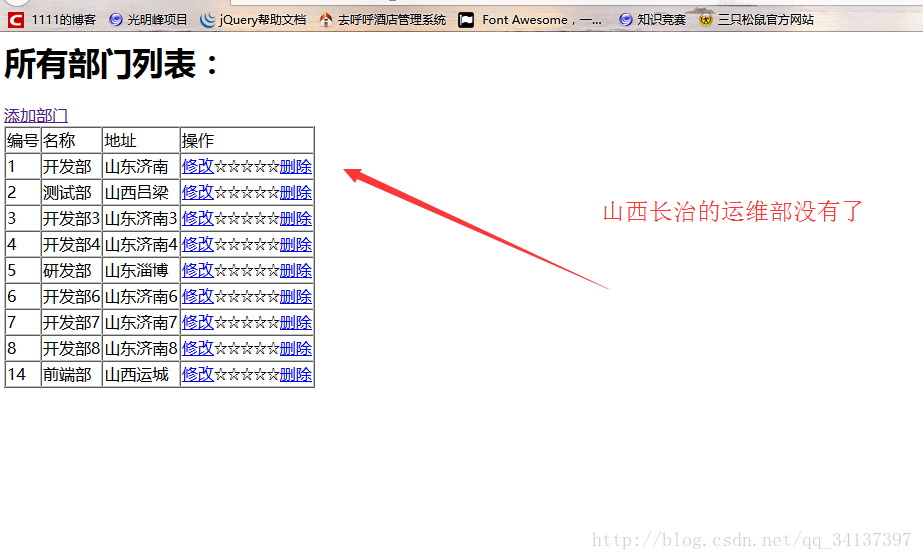This screenshot has height=560, width=923.
Task: Click 修改 for the 前端部 row
Action: pos(198,374)
